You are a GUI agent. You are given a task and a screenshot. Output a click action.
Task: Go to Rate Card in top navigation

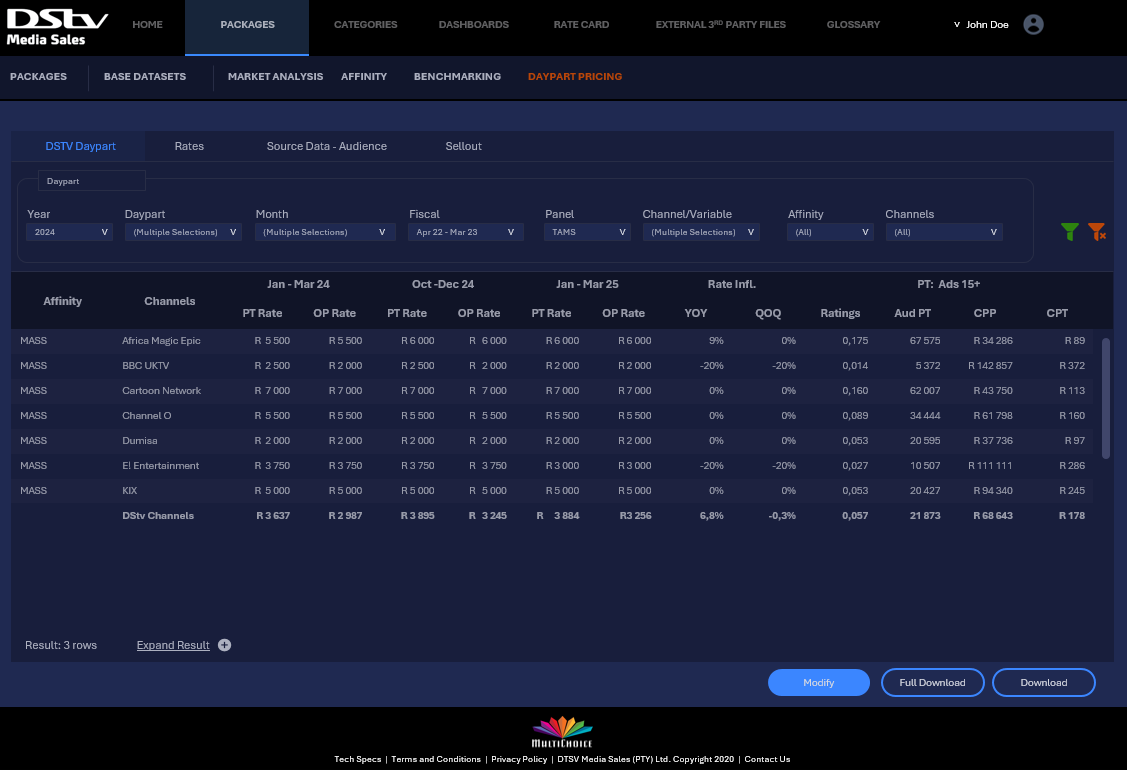581,25
